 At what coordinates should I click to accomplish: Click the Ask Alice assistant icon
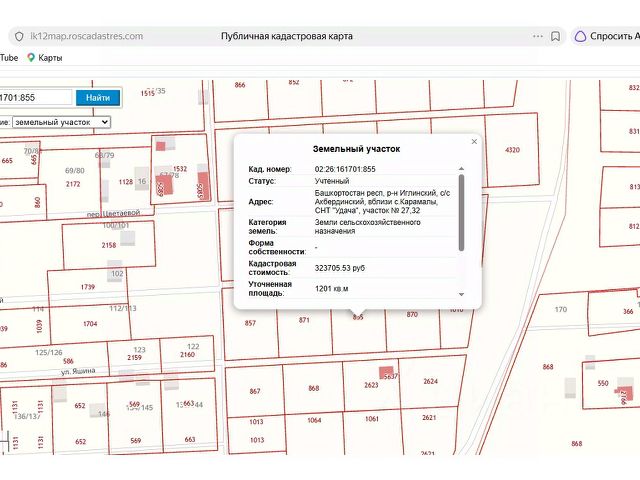pos(580,36)
